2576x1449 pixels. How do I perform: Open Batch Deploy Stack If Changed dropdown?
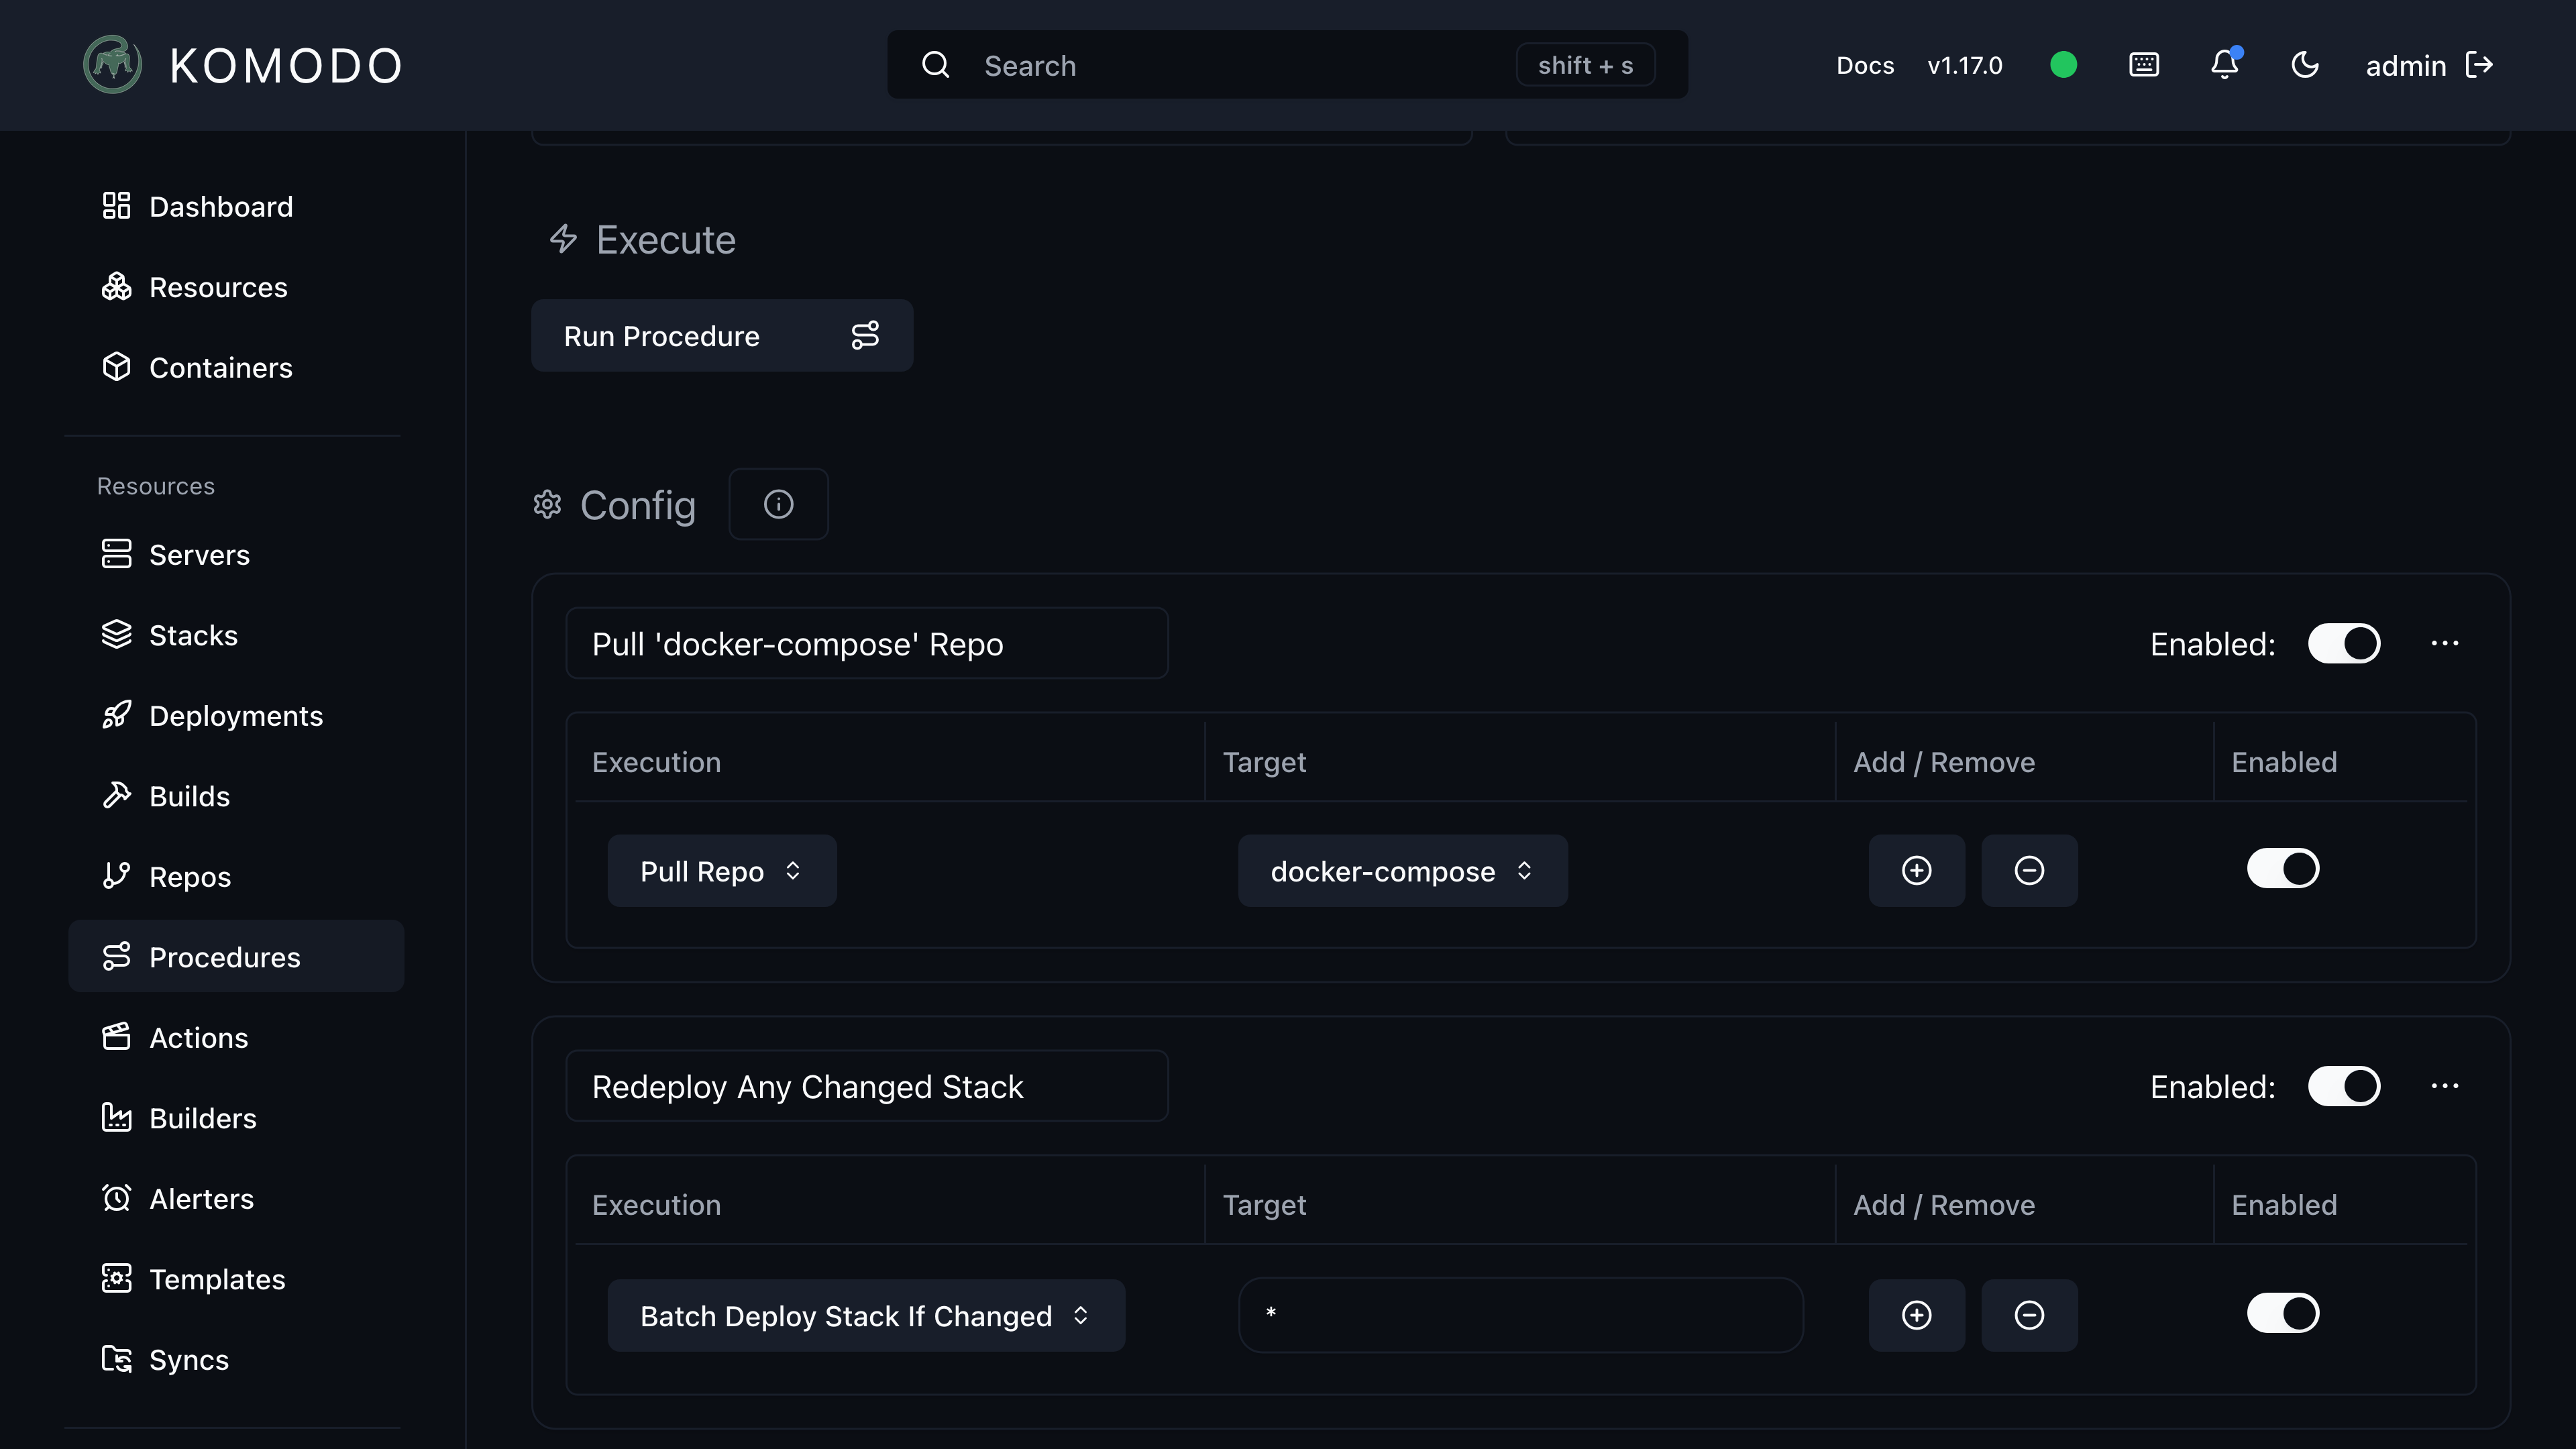pos(866,1315)
